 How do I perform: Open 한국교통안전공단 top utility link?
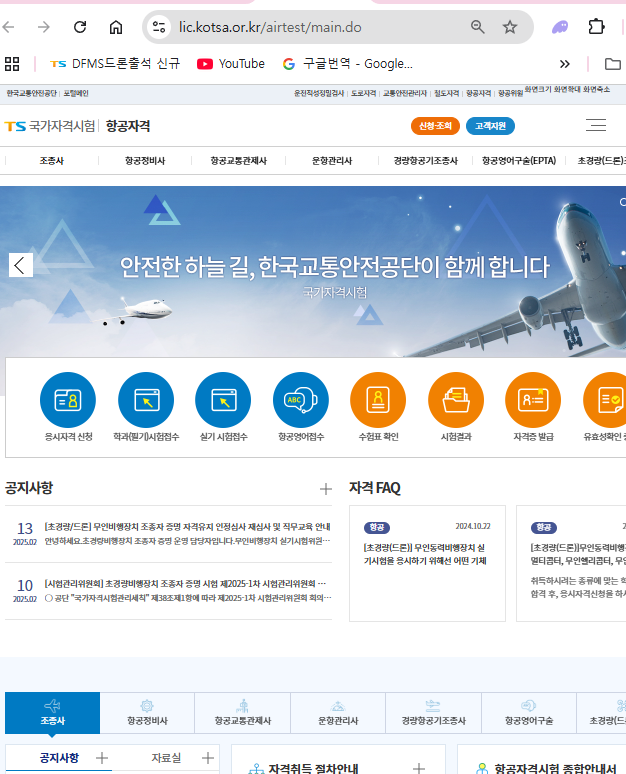tap(32, 93)
